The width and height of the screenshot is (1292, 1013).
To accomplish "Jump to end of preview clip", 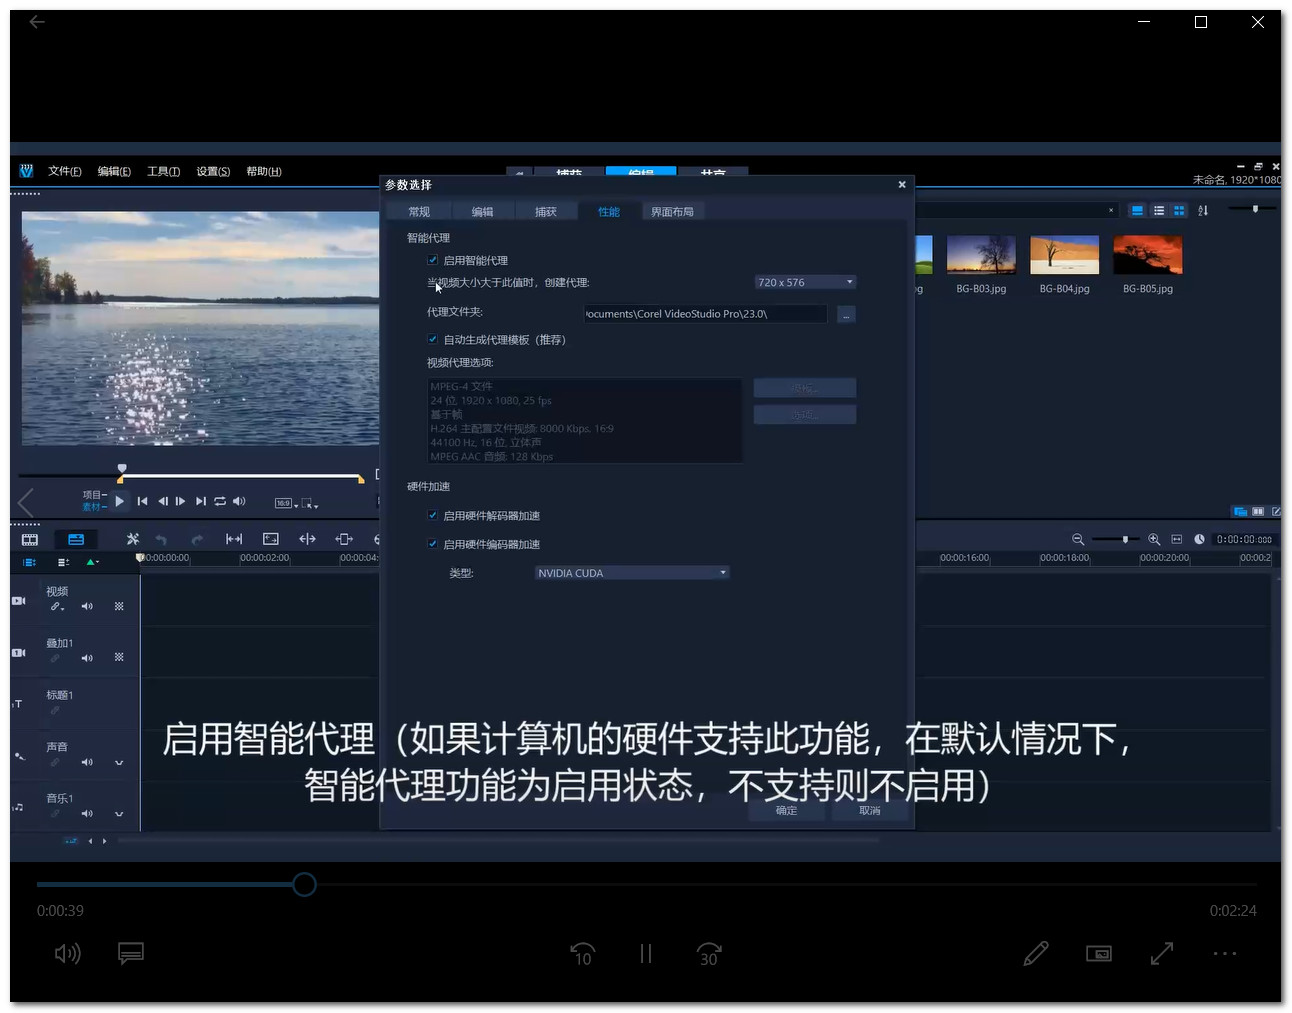I will coord(200,501).
